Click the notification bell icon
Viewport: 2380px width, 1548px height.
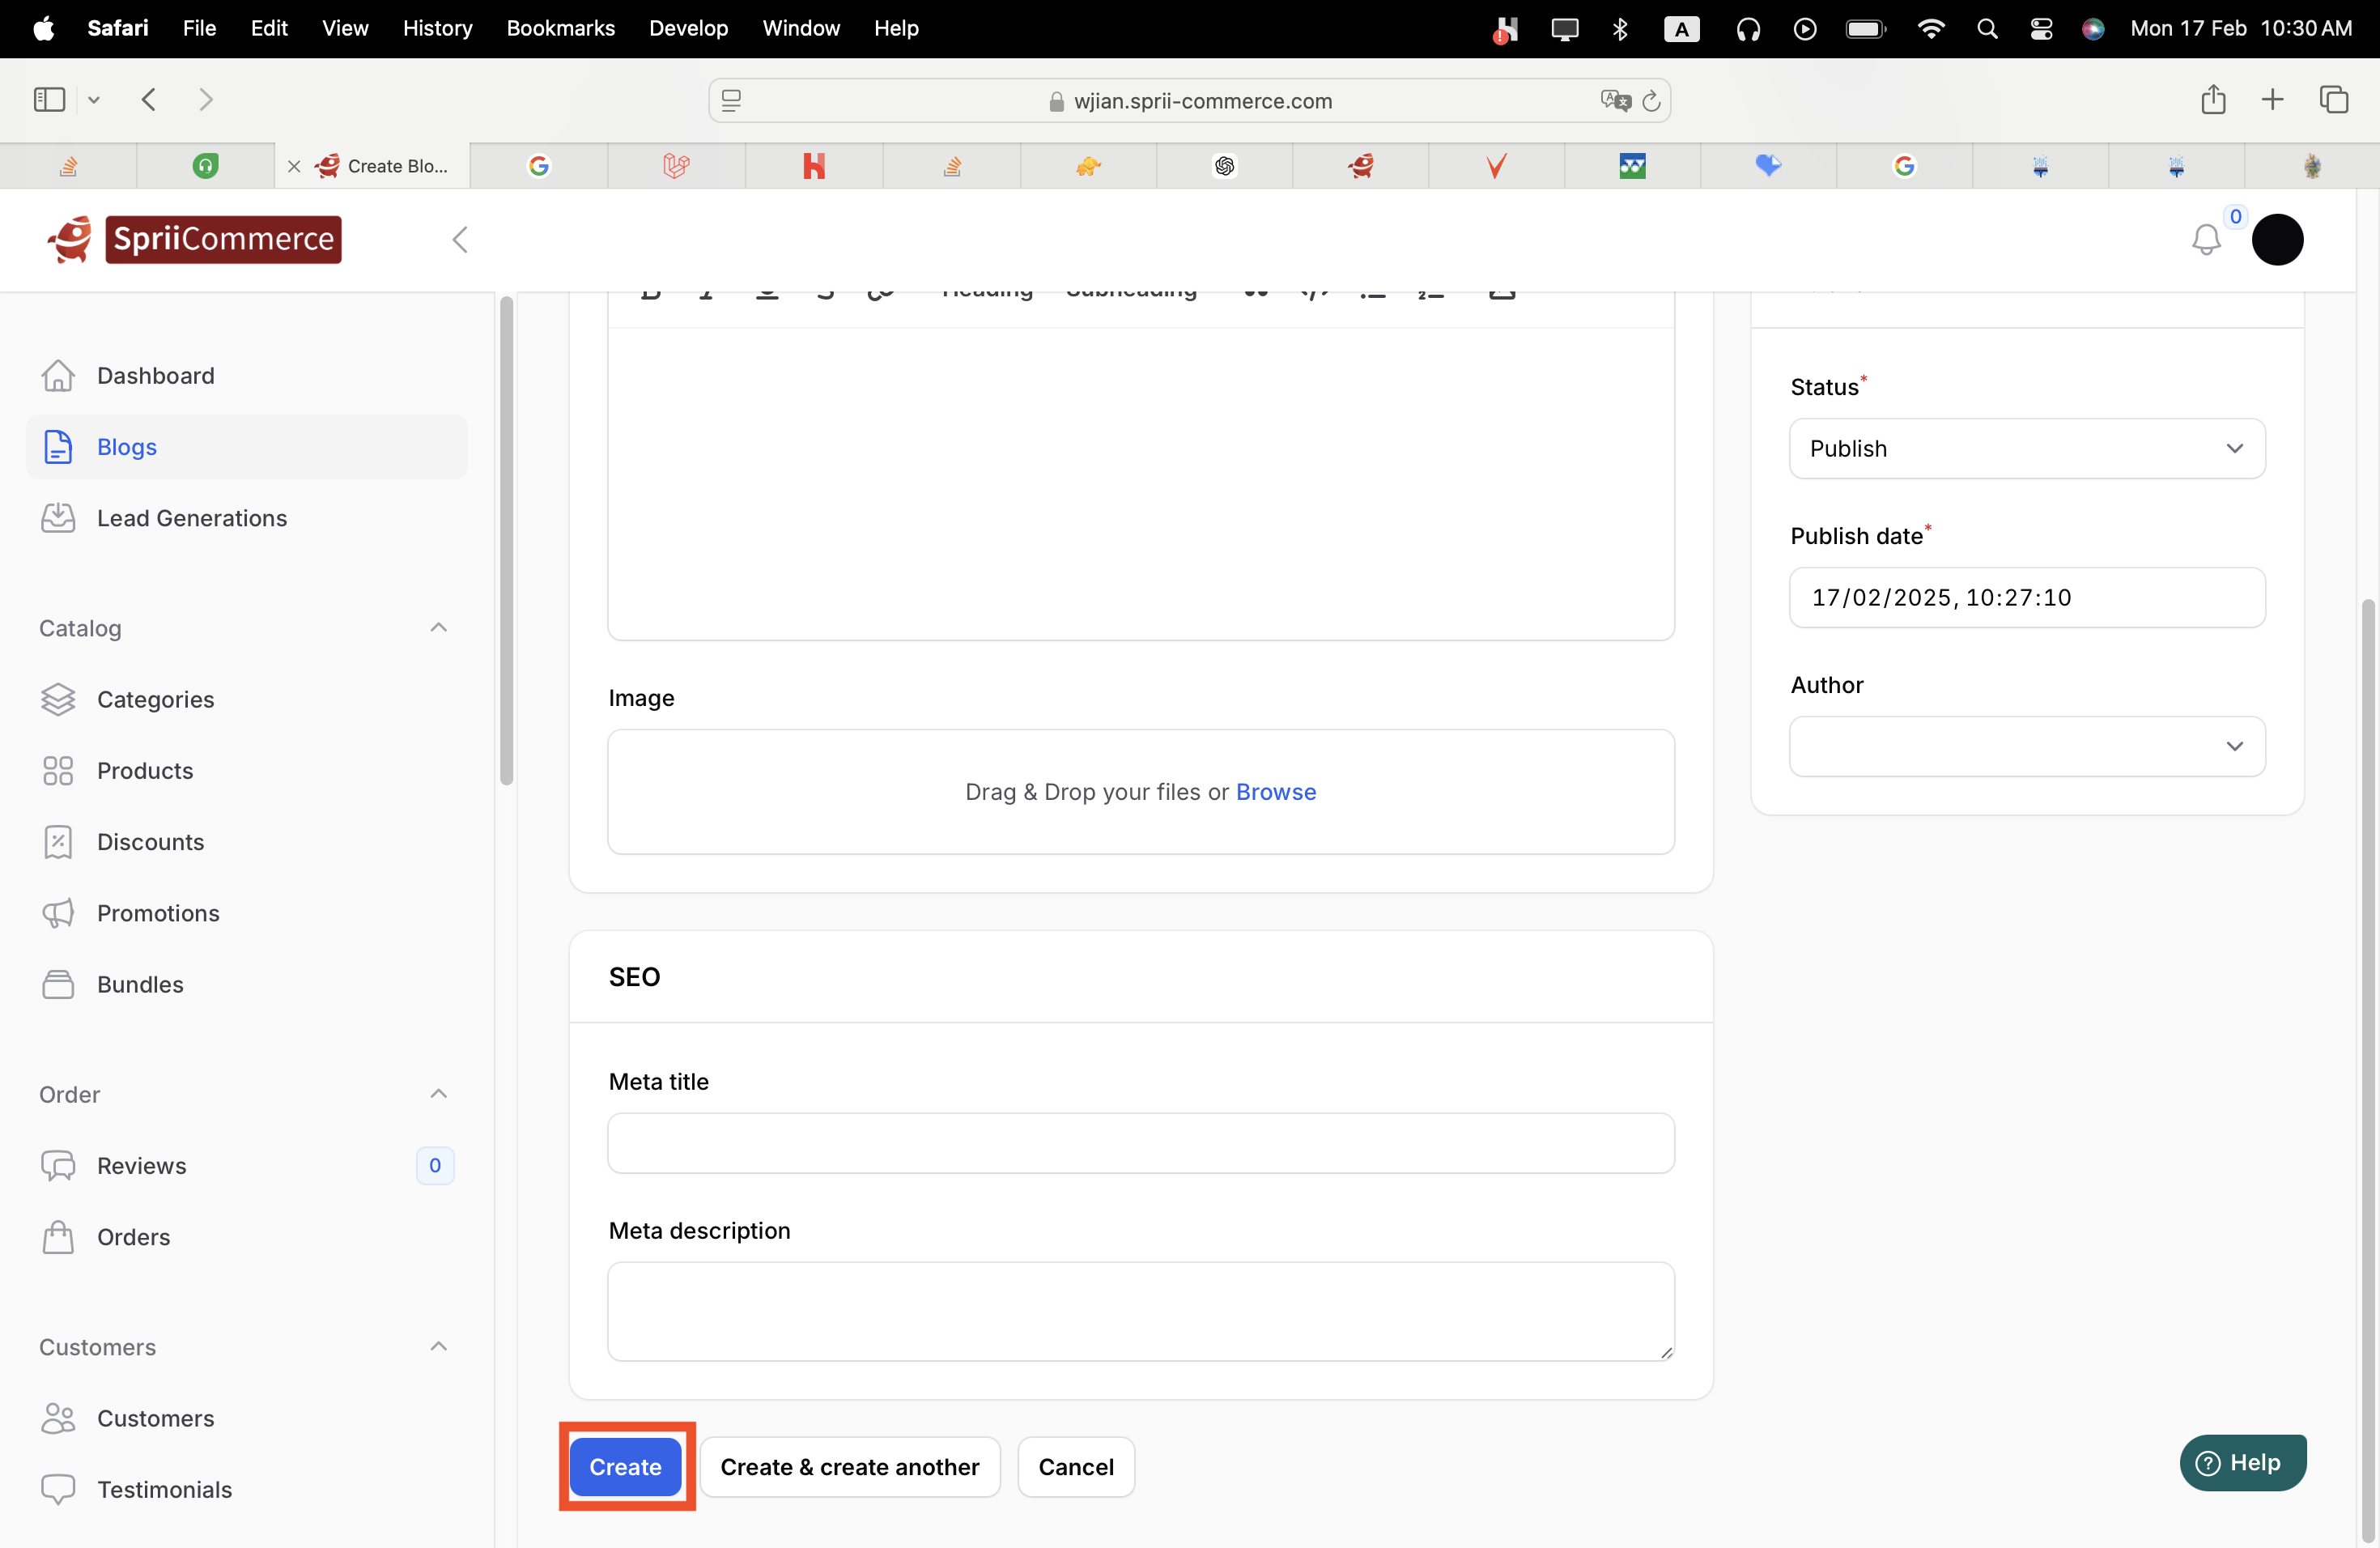coord(2205,240)
